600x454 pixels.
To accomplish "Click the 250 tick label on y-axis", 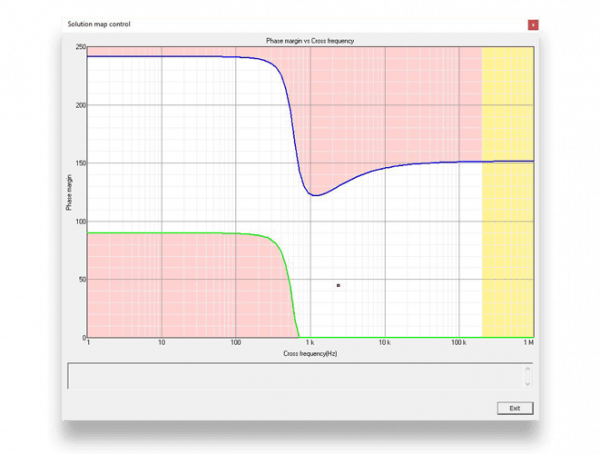I will [80, 47].
